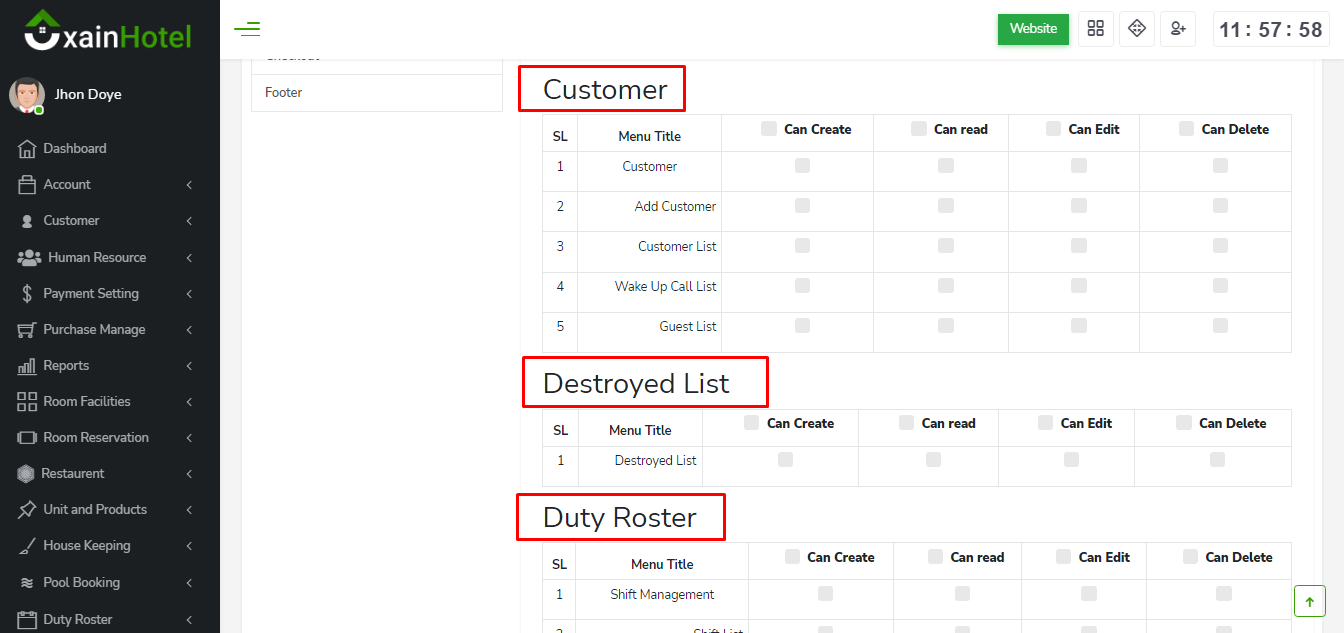Click the diamond-shaped icon in top bar

pos(1136,29)
